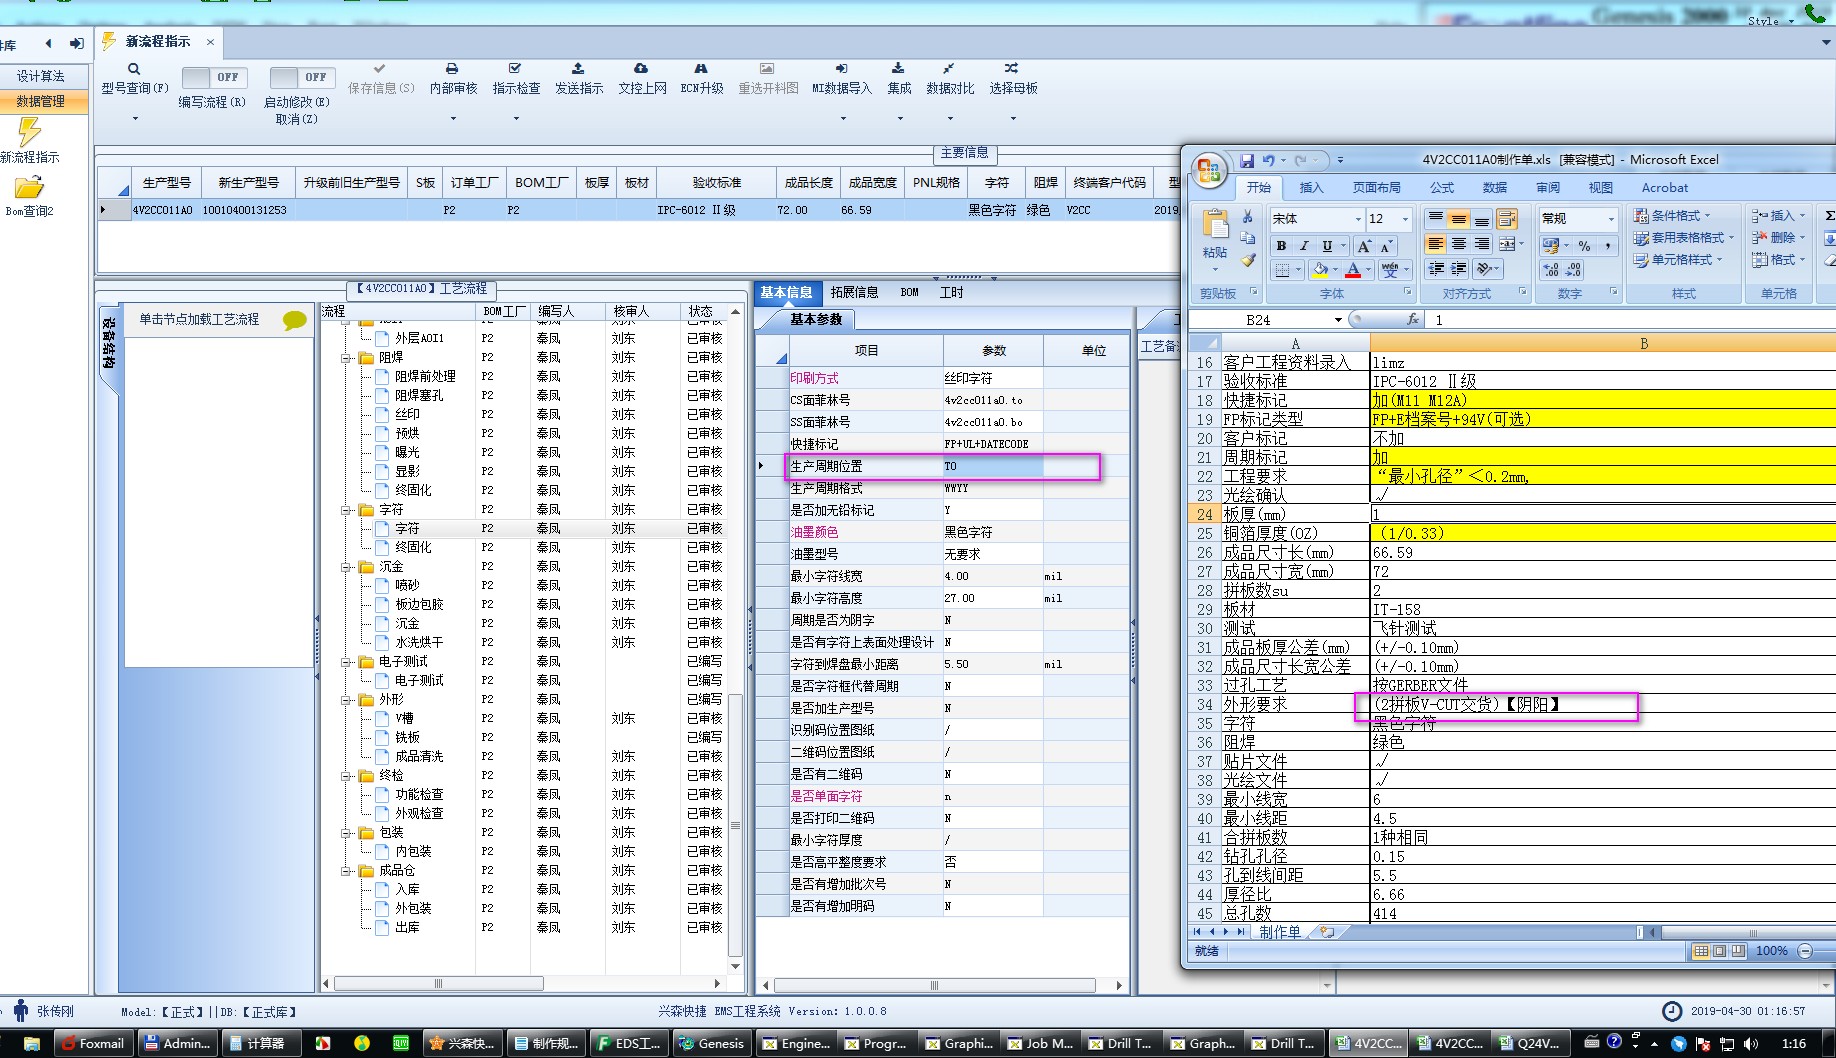Click the Bold button in Excel
This screenshot has height=1058, width=1836.
click(x=1281, y=246)
